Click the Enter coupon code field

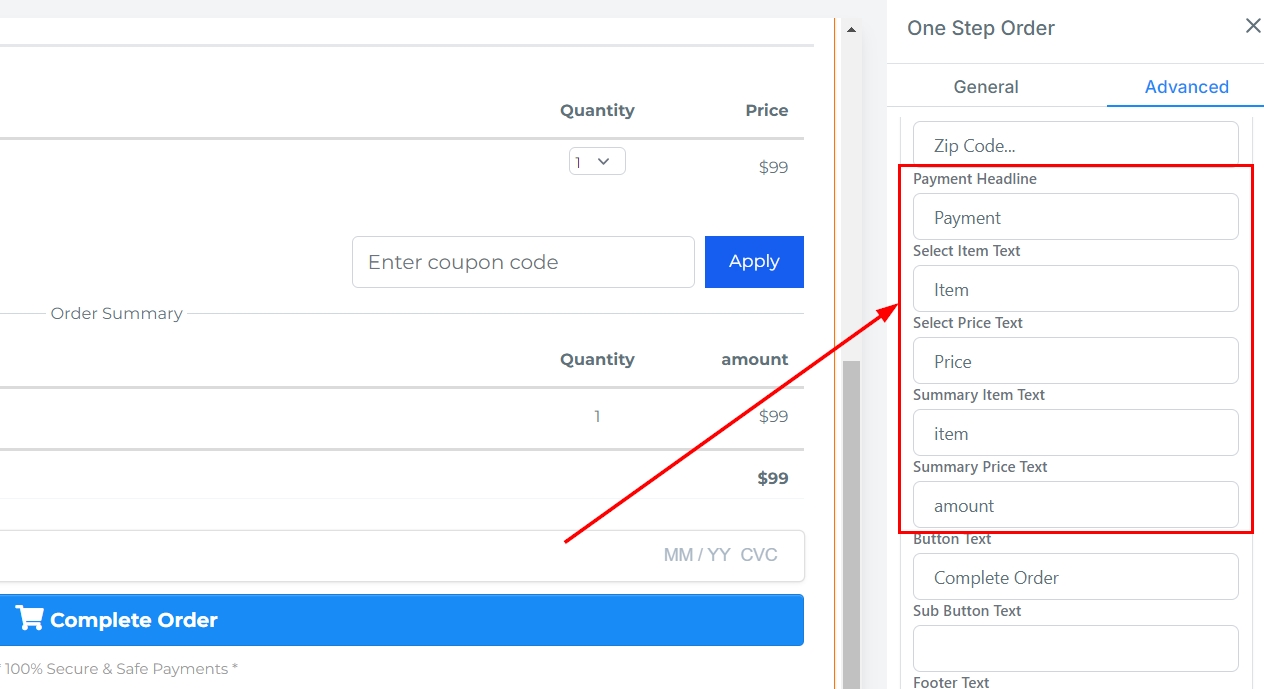coord(523,262)
